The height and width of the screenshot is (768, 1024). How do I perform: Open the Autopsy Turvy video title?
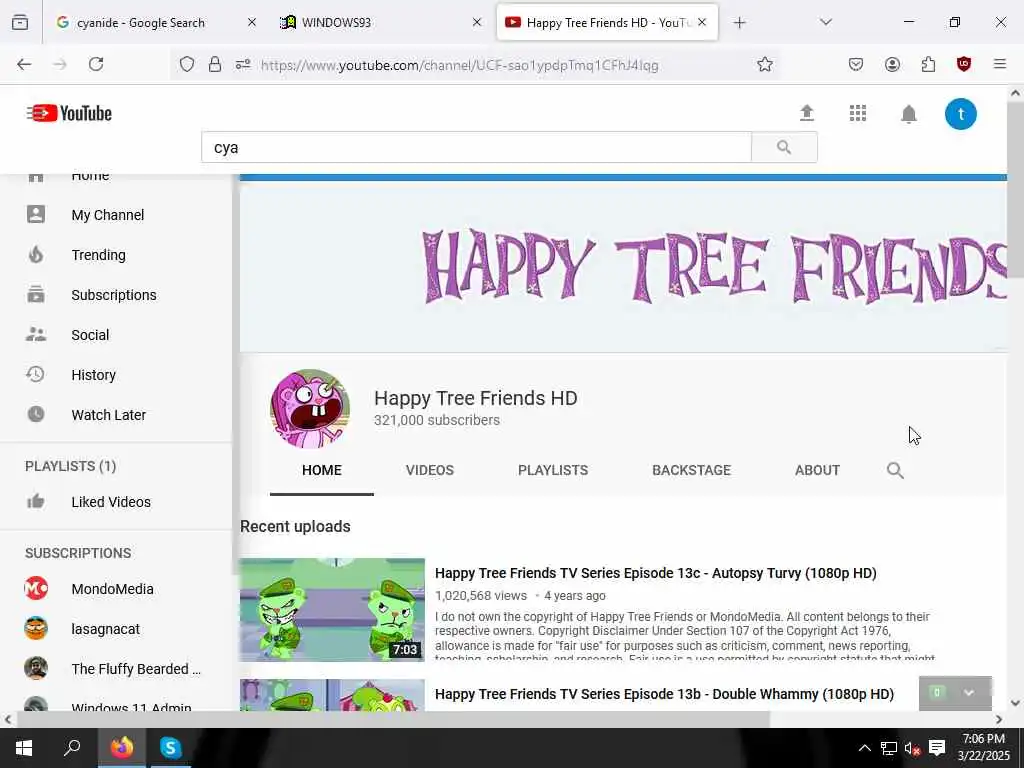(x=656, y=573)
